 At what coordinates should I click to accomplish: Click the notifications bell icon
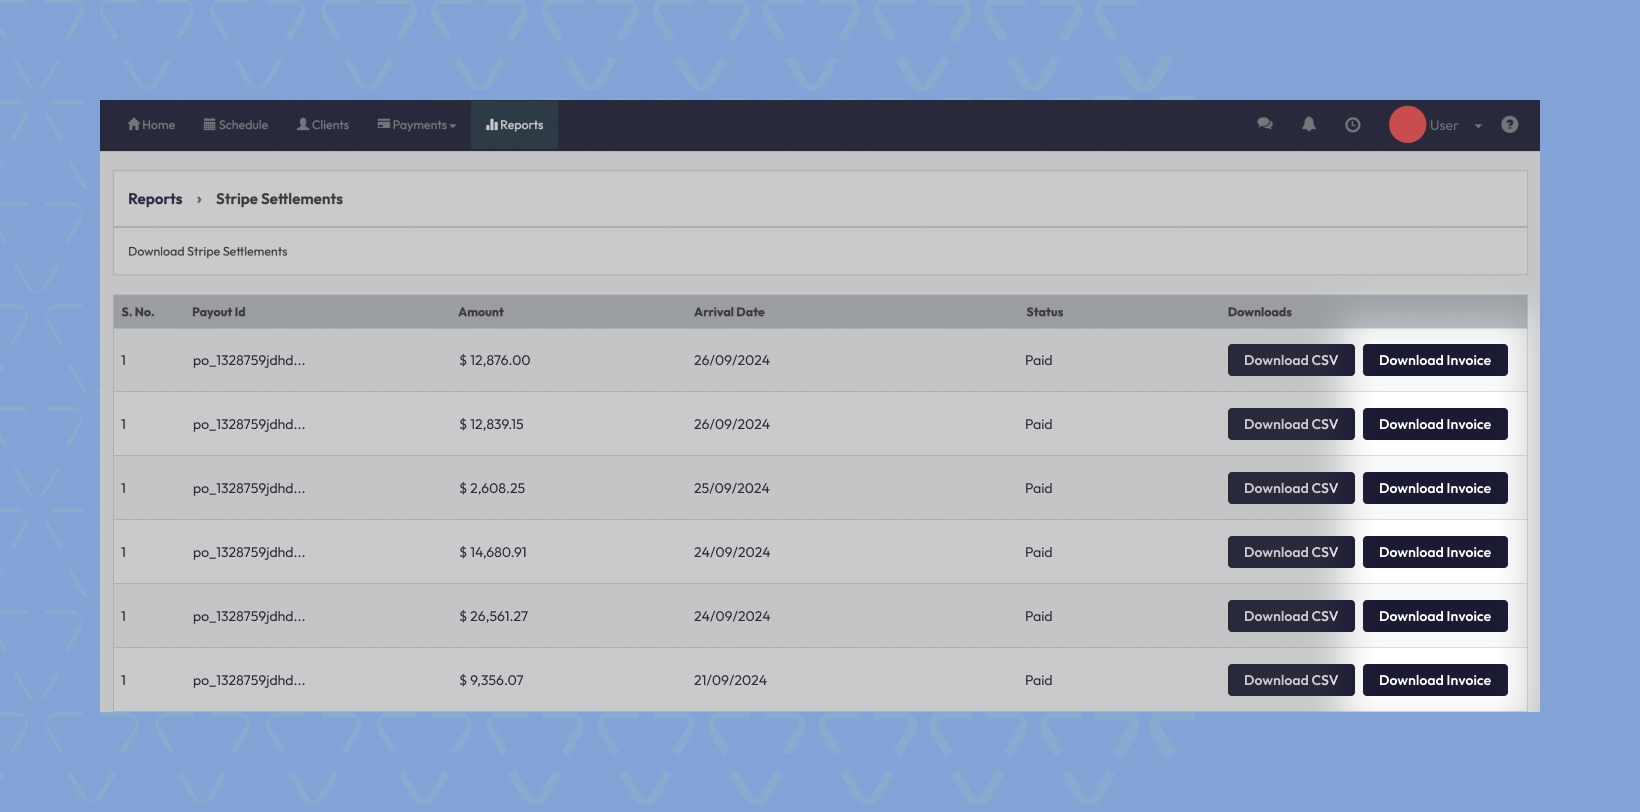tap(1309, 124)
